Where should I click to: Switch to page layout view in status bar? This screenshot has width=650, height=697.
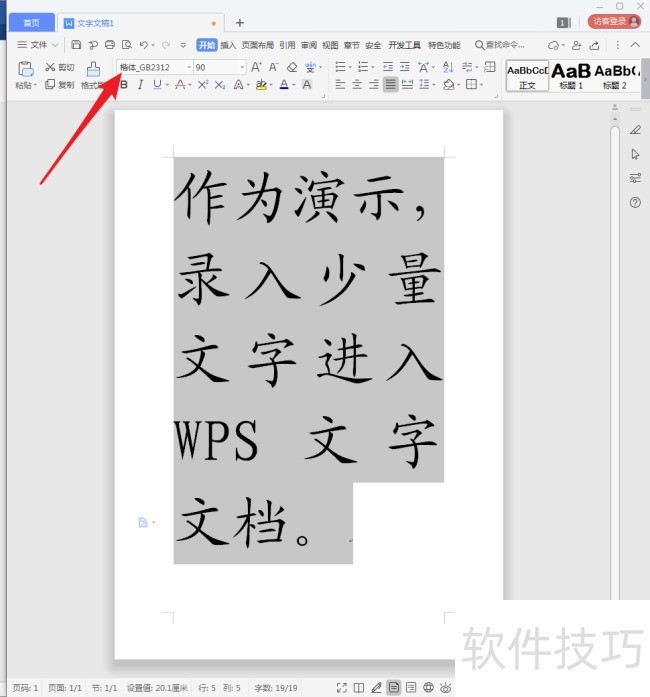393,688
